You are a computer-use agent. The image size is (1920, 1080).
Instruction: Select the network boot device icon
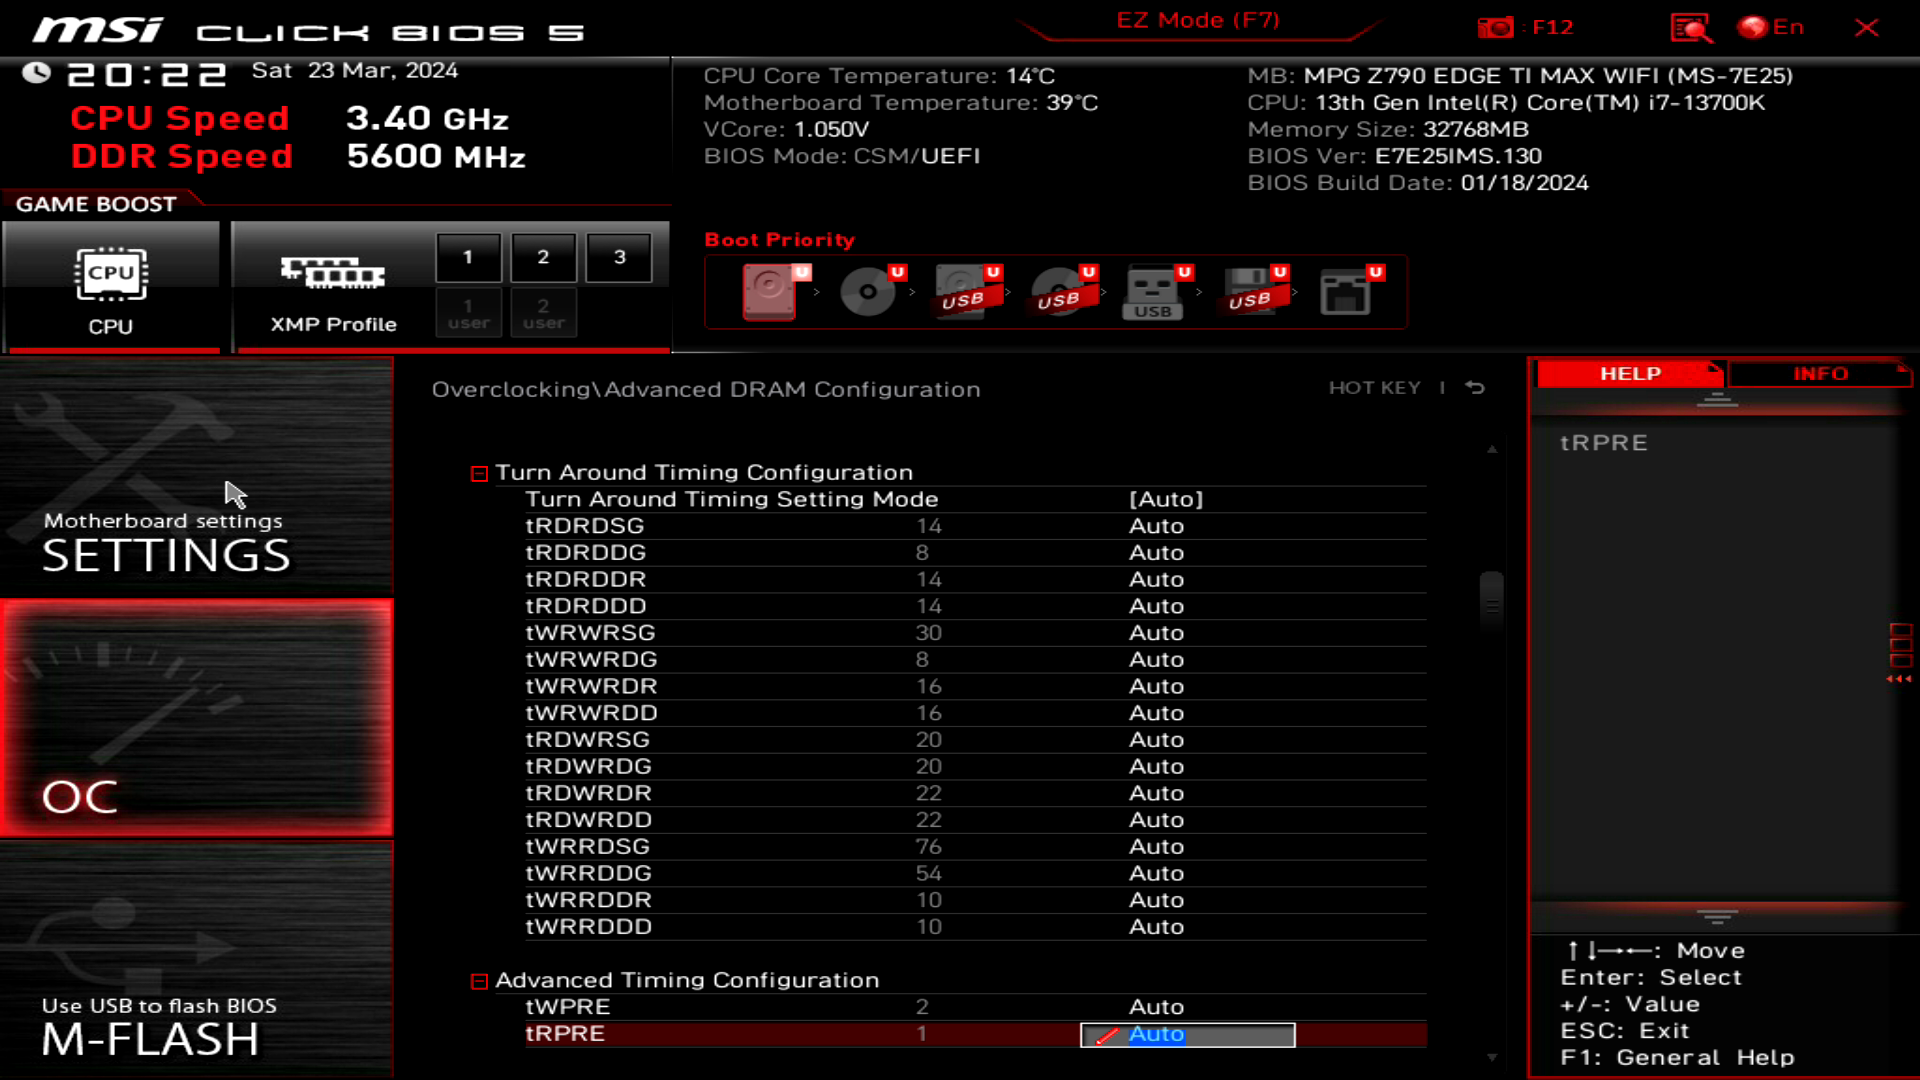1349,292
